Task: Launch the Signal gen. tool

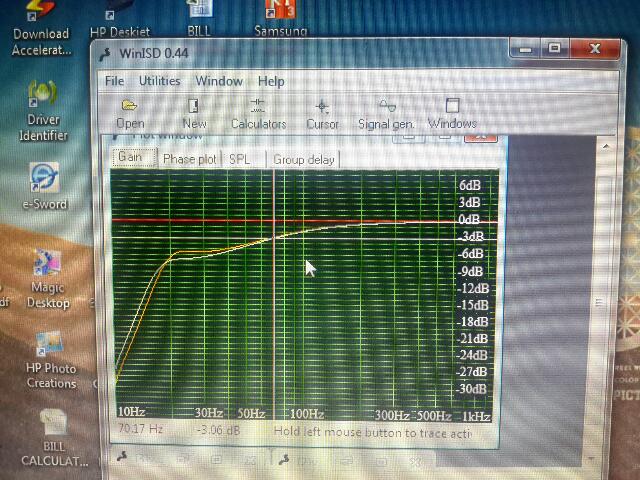Action: pos(387,107)
